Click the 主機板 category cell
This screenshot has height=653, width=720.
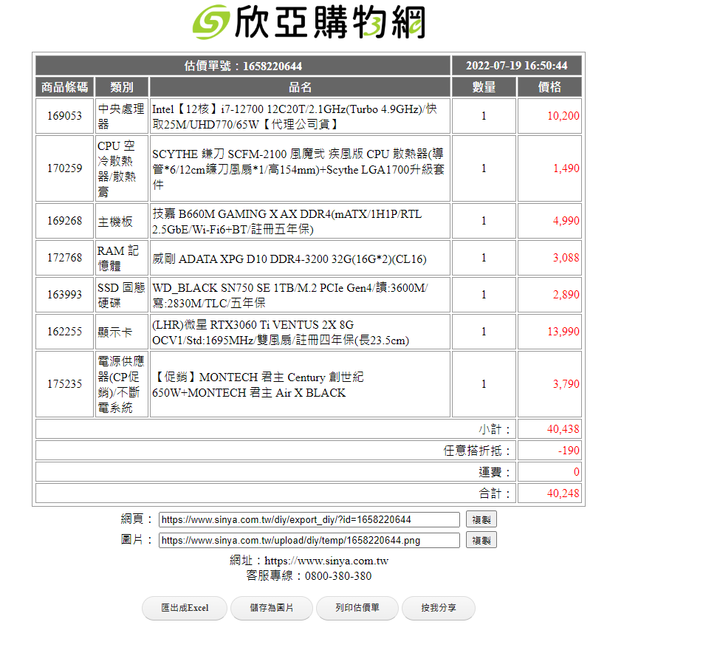[122, 221]
